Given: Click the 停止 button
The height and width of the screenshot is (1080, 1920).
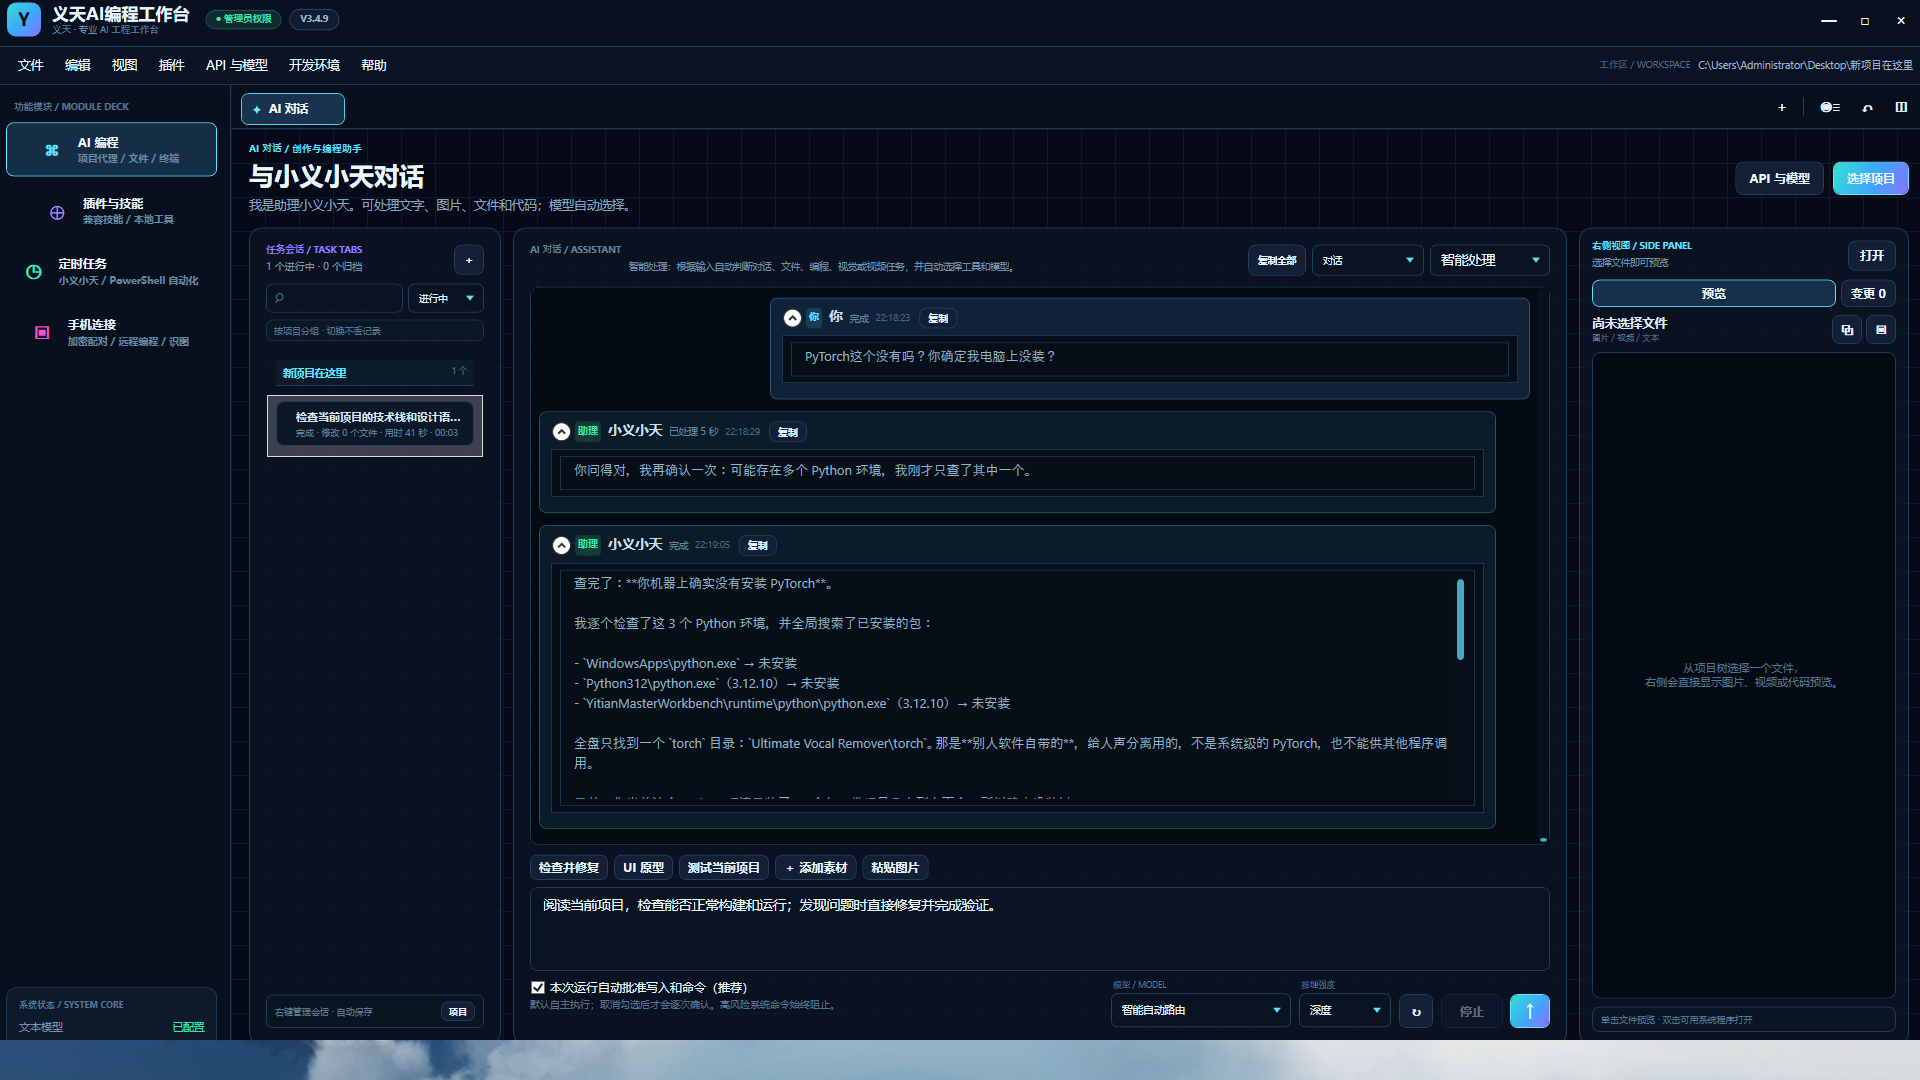Looking at the screenshot, I should pyautogui.click(x=1472, y=1012).
